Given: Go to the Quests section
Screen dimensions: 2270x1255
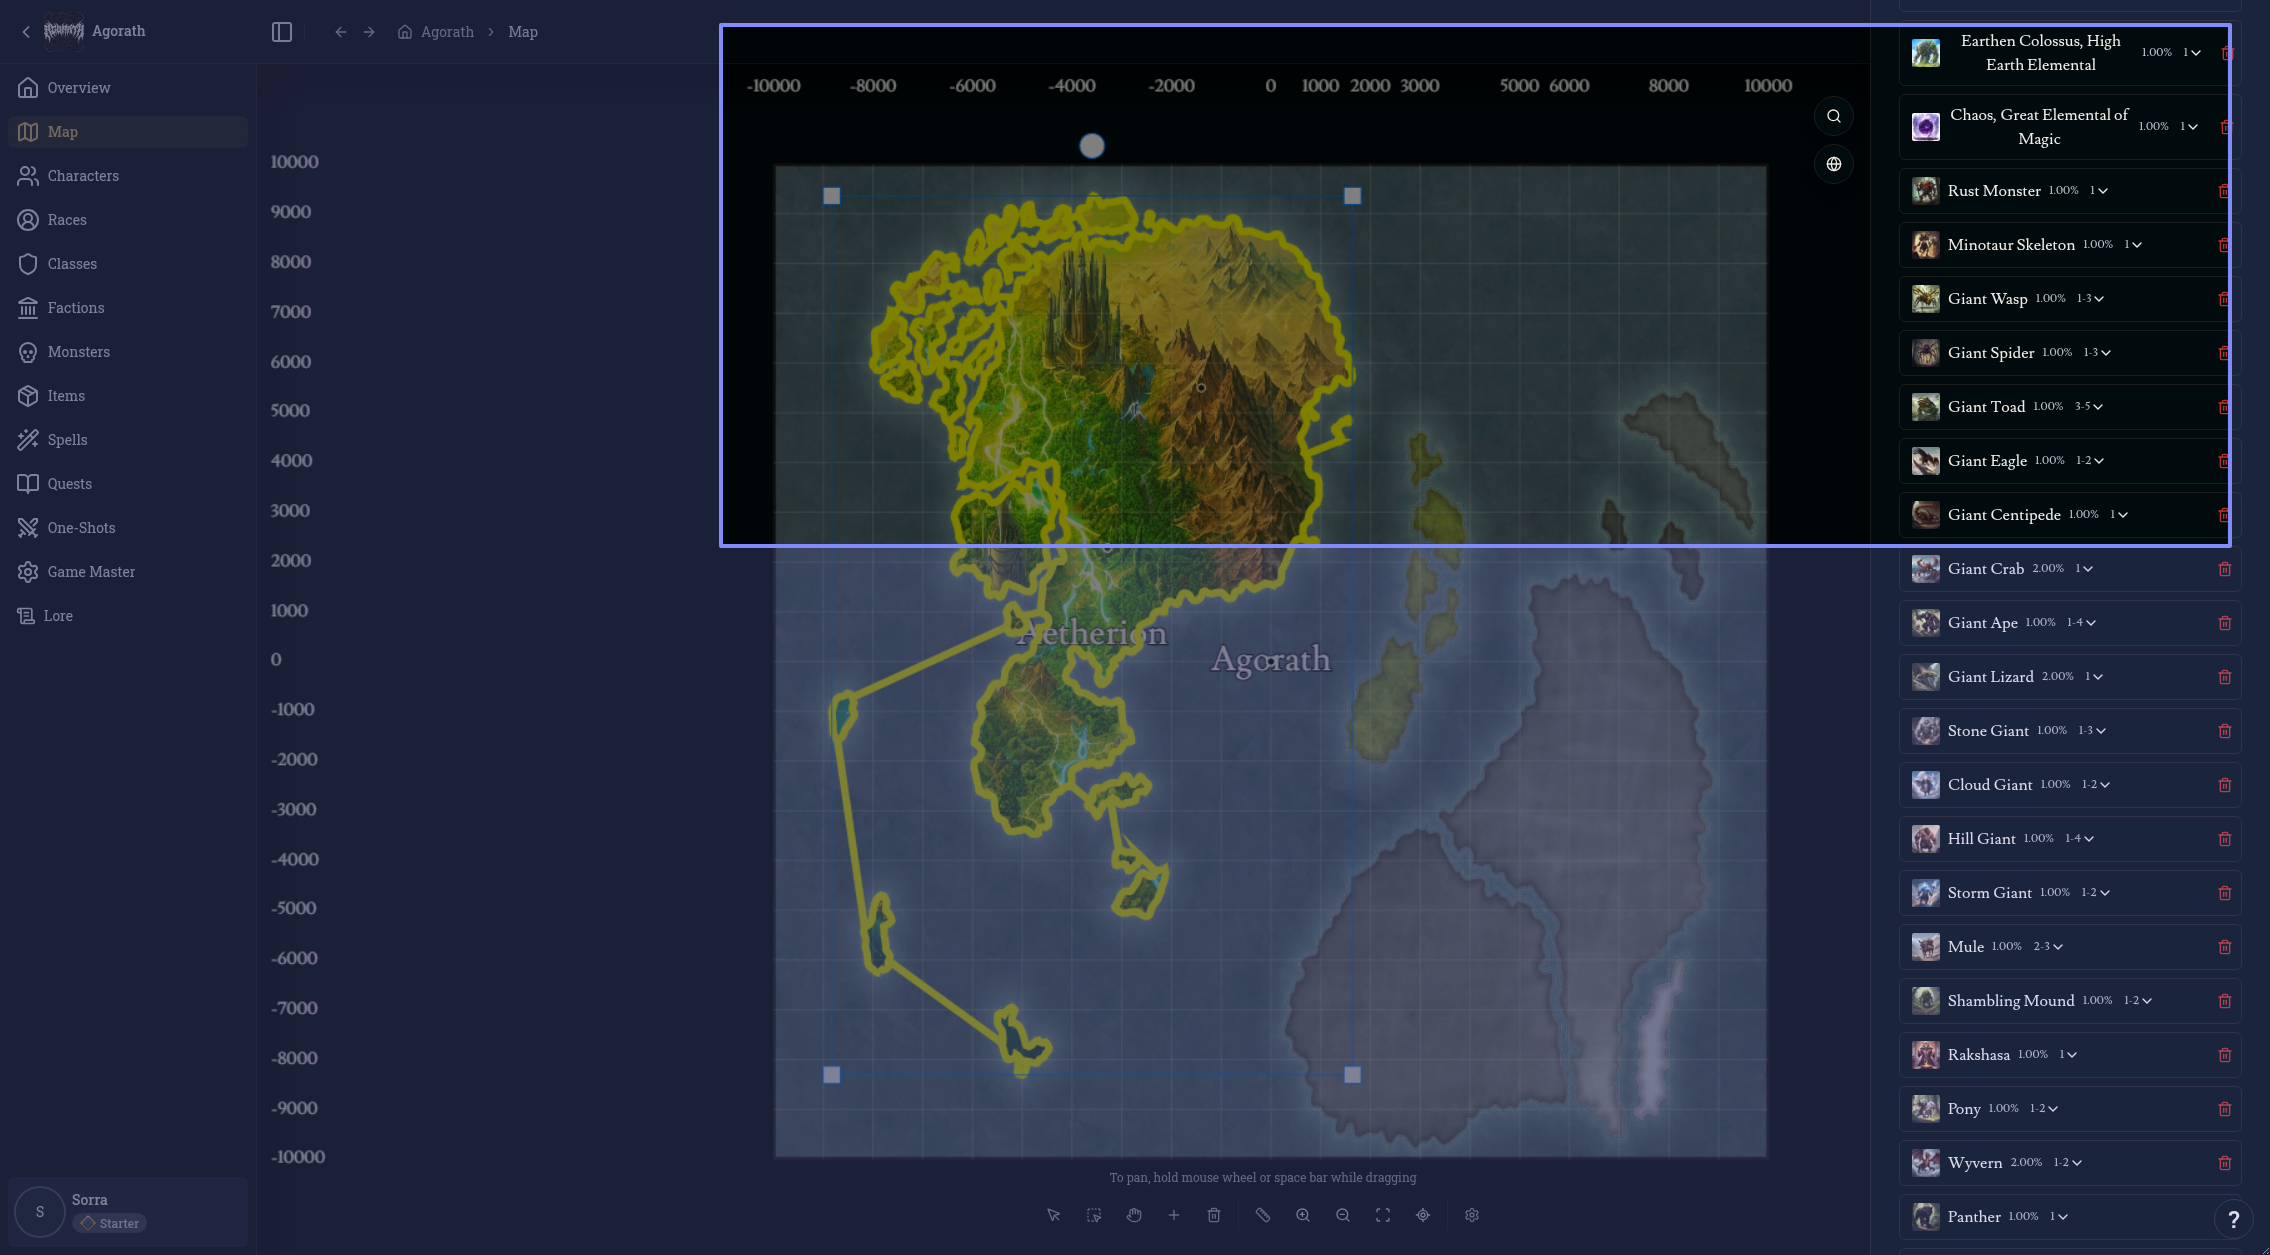Looking at the screenshot, I should tap(70, 484).
